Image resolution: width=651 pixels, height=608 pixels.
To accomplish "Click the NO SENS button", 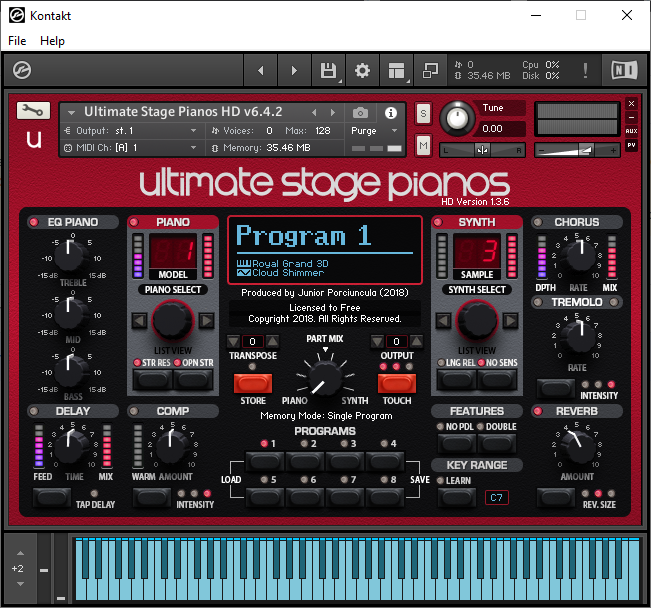I will click(x=497, y=379).
